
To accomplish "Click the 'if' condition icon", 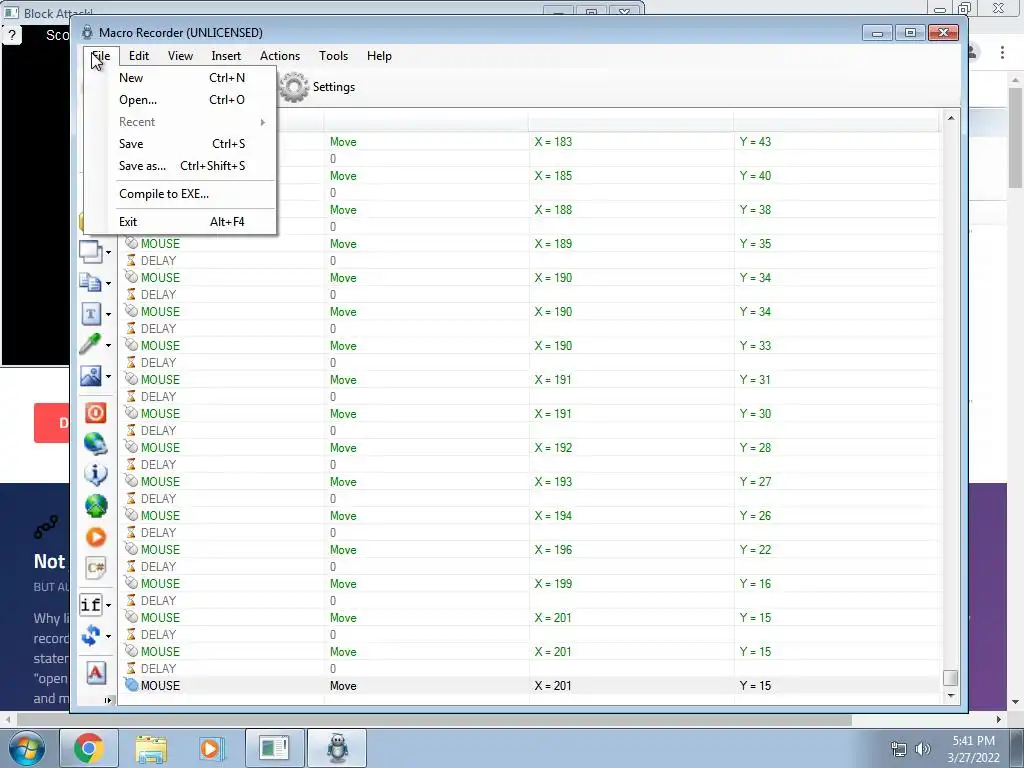I will [x=90, y=605].
